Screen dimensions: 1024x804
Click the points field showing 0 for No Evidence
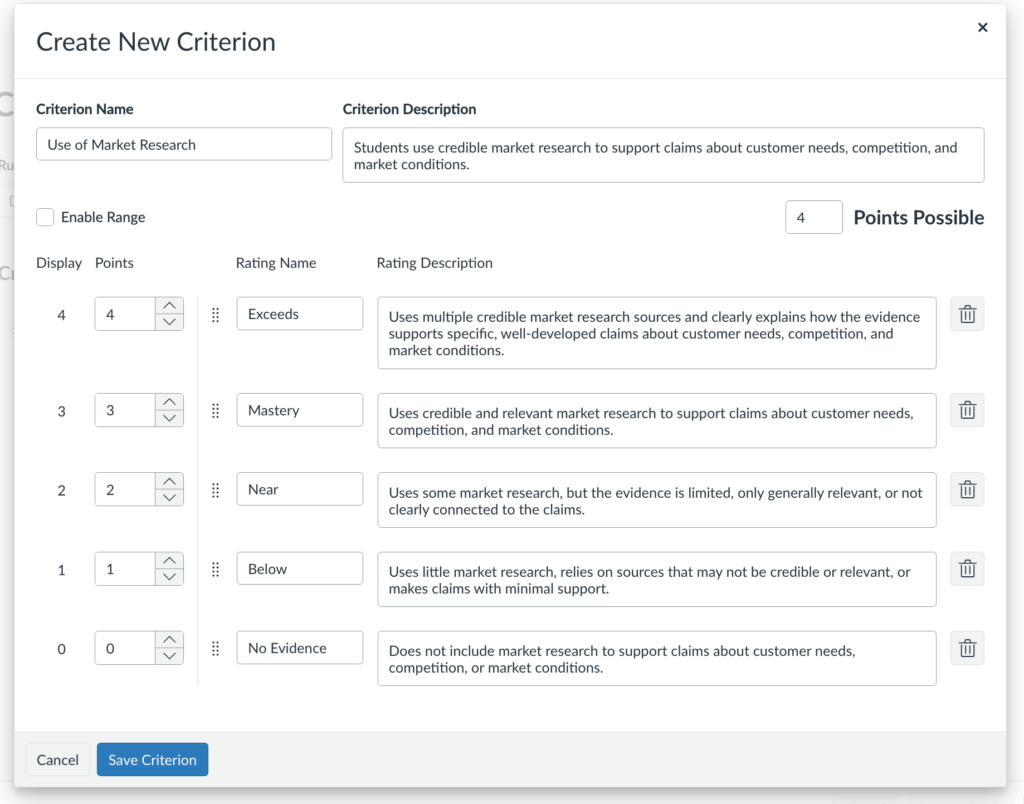[125, 648]
